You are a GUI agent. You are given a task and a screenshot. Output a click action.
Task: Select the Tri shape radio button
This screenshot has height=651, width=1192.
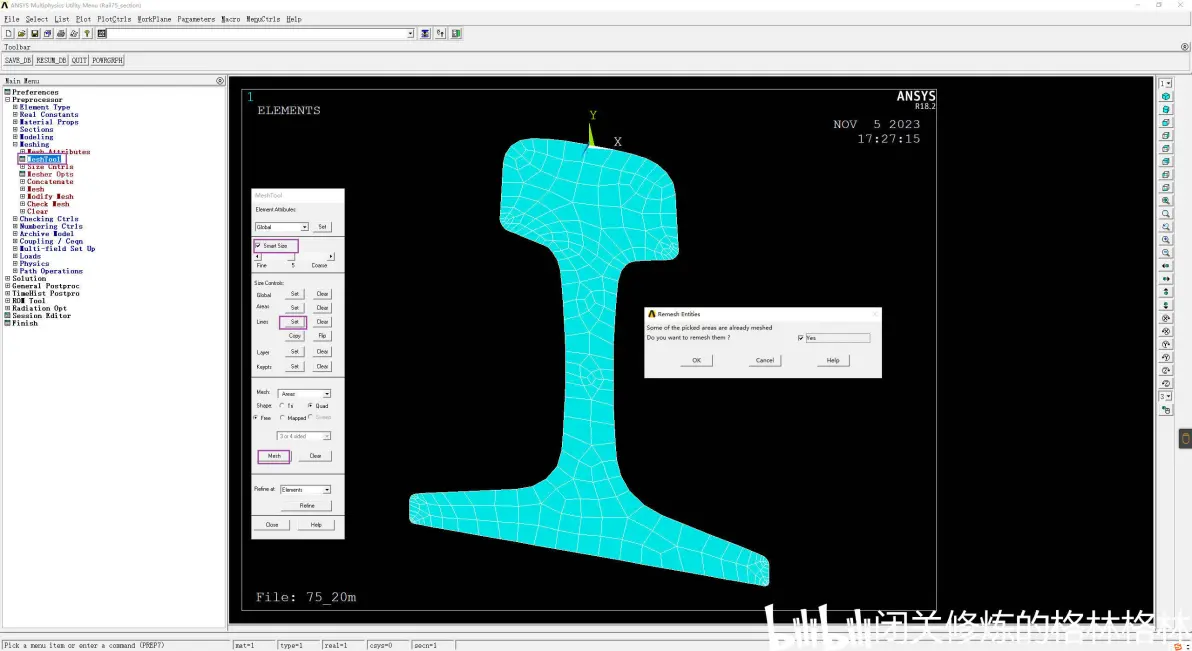point(282,405)
